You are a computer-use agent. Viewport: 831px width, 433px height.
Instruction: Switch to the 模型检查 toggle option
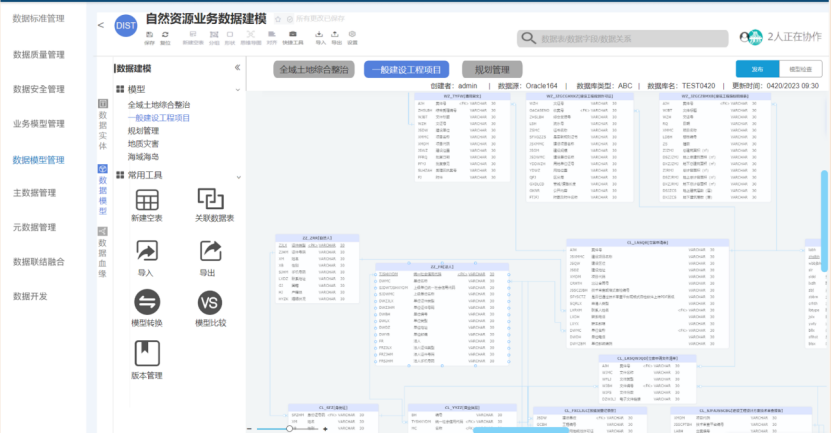click(x=800, y=69)
